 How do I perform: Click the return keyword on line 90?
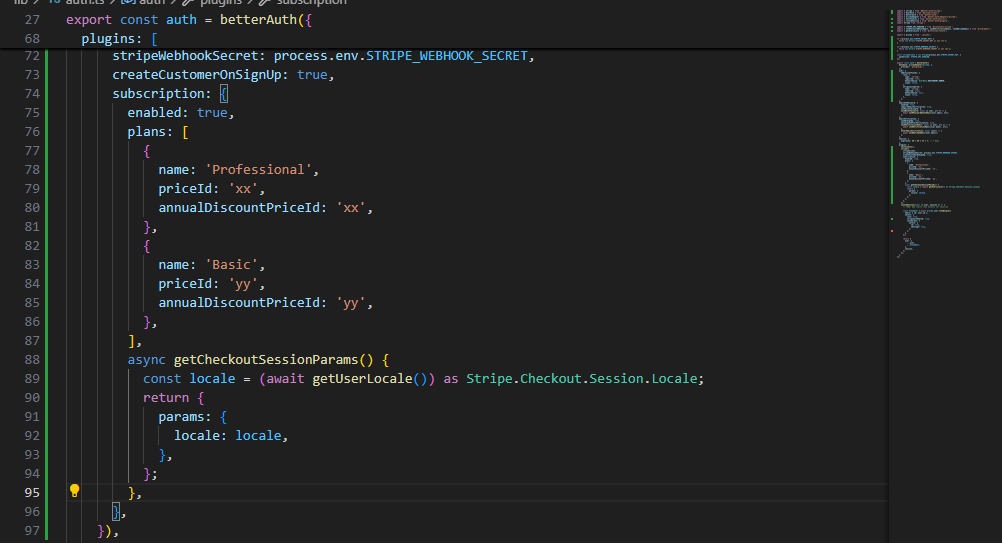(x=166, y=398)
